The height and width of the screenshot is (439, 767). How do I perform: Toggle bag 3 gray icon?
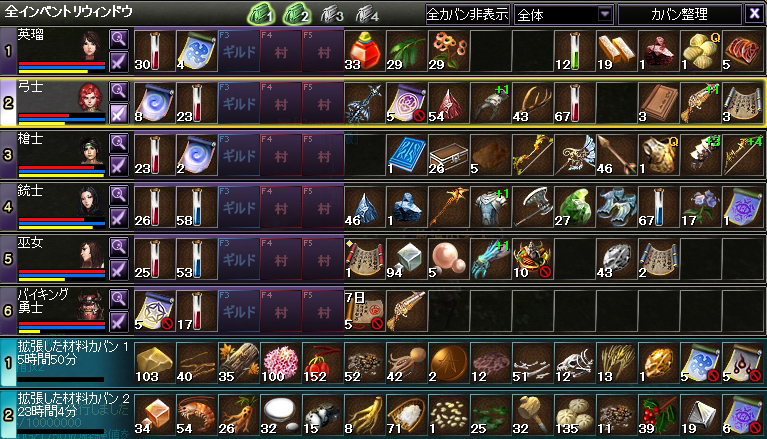coord(332,14)
